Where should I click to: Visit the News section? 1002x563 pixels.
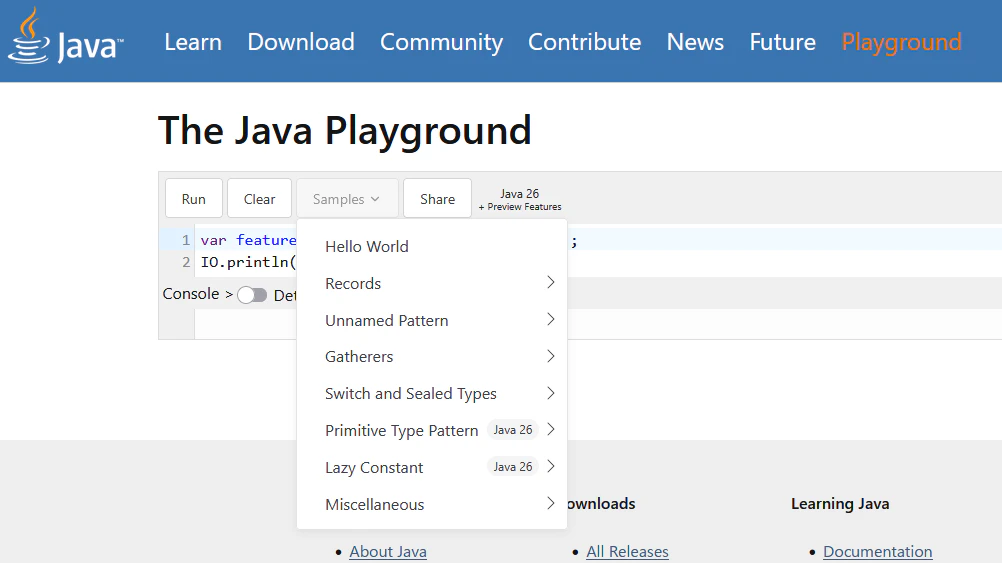point(695,42)
